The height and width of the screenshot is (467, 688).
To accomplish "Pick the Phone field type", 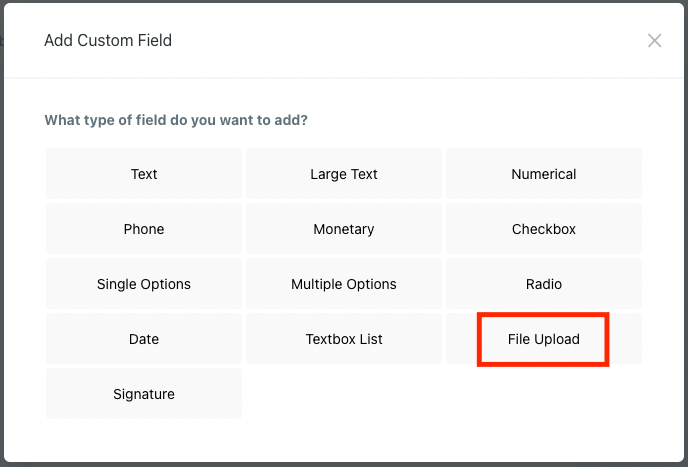I will (144, 229).
